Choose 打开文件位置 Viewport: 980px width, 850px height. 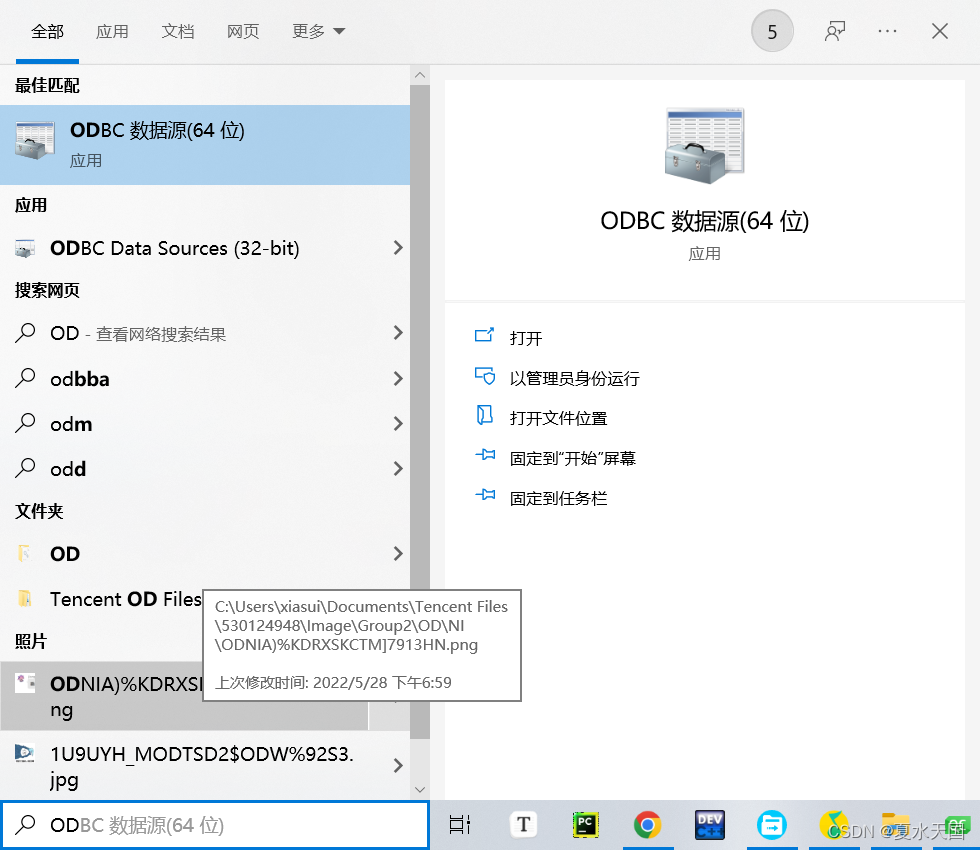tap(558, 418)
